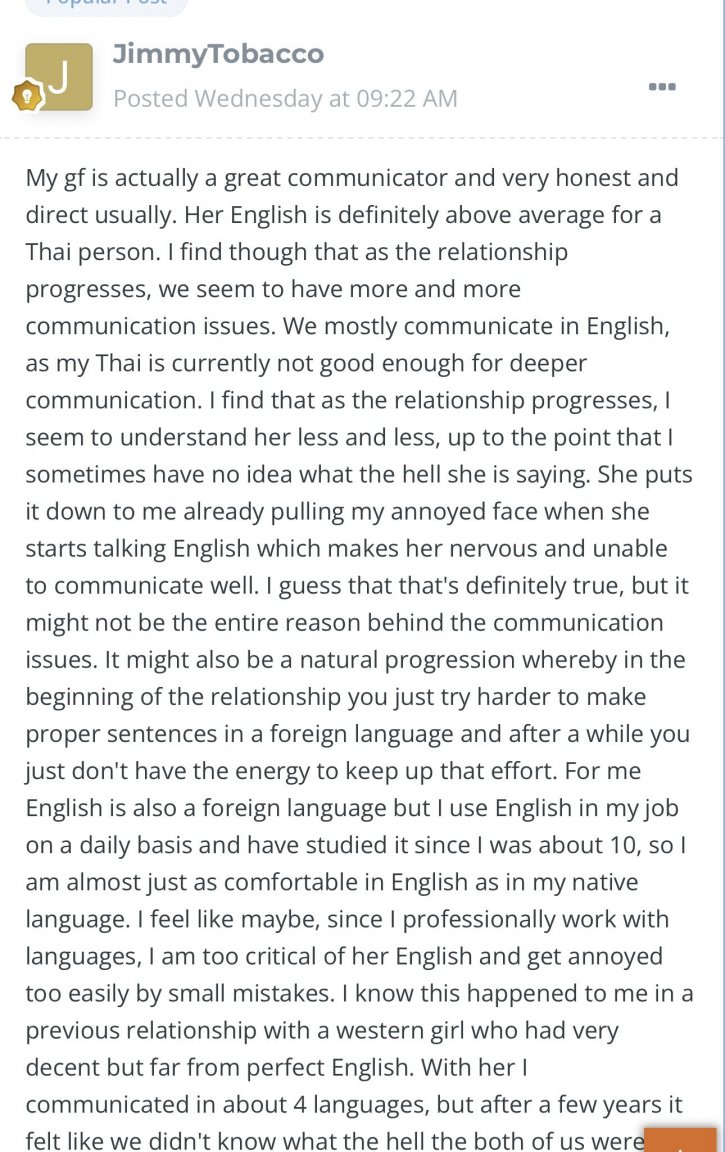725x1152 pixels.
Task: Click the partially visible Popular Post badge
Action: coord(107,6)
